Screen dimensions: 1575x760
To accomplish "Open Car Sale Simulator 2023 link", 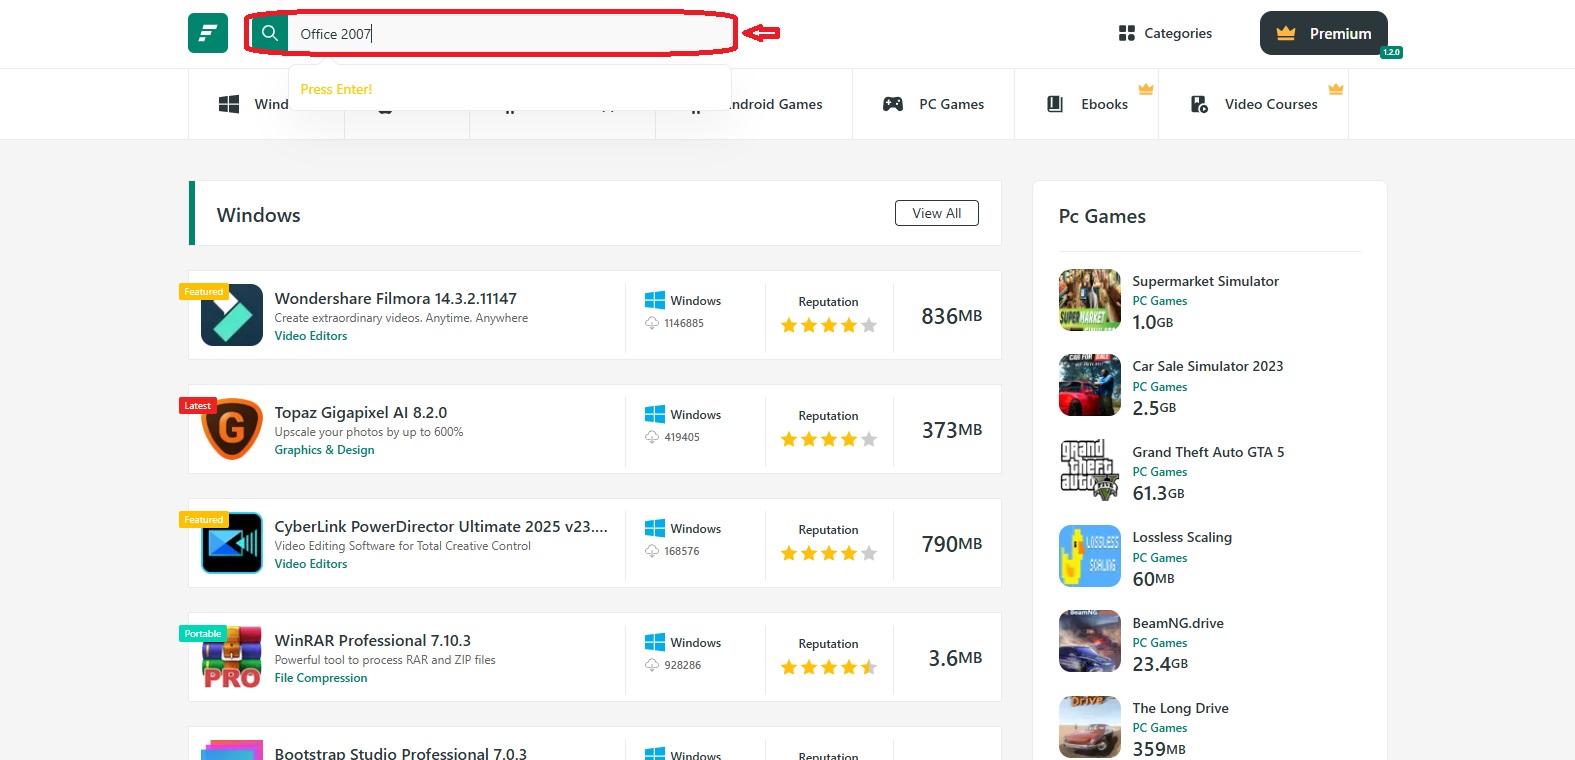I will (1208, 366).
